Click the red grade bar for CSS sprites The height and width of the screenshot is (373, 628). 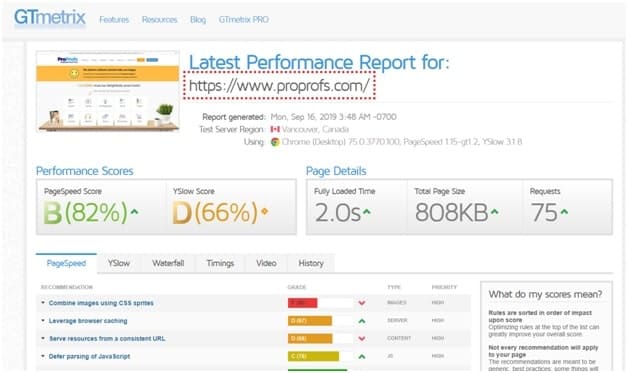[302, 303]
